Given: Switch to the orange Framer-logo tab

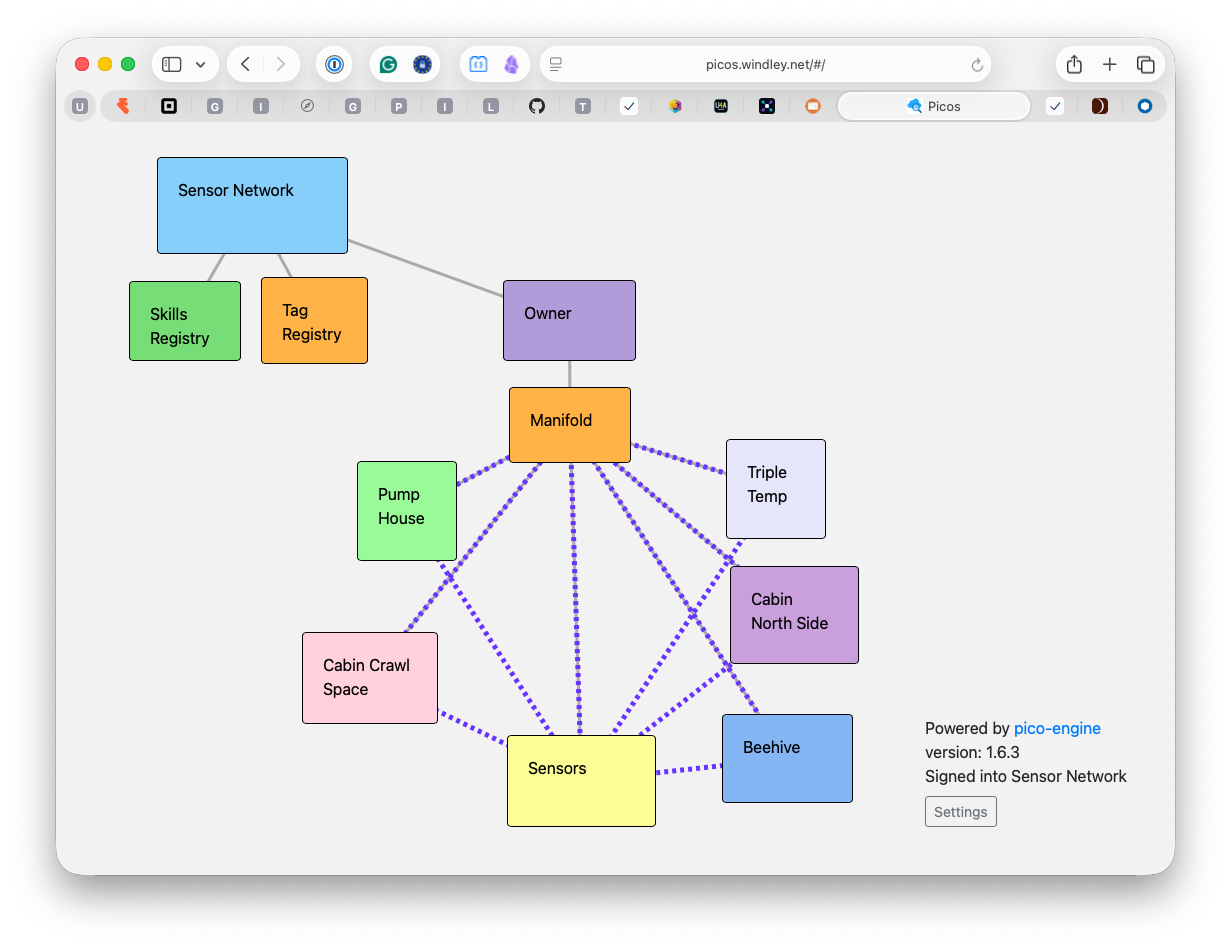Looking at the screenshot, I should (x=123, y=106).
